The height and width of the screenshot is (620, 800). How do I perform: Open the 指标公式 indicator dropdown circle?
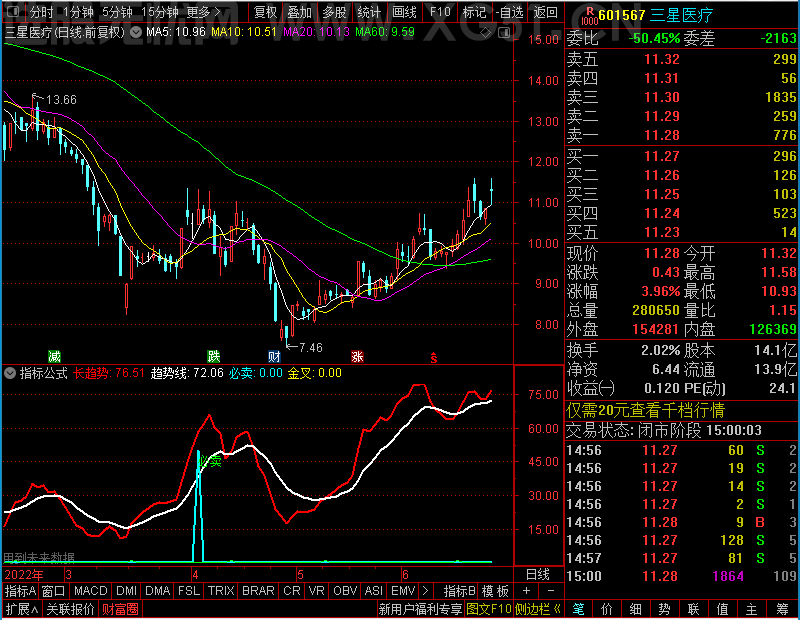pos(10,373)
